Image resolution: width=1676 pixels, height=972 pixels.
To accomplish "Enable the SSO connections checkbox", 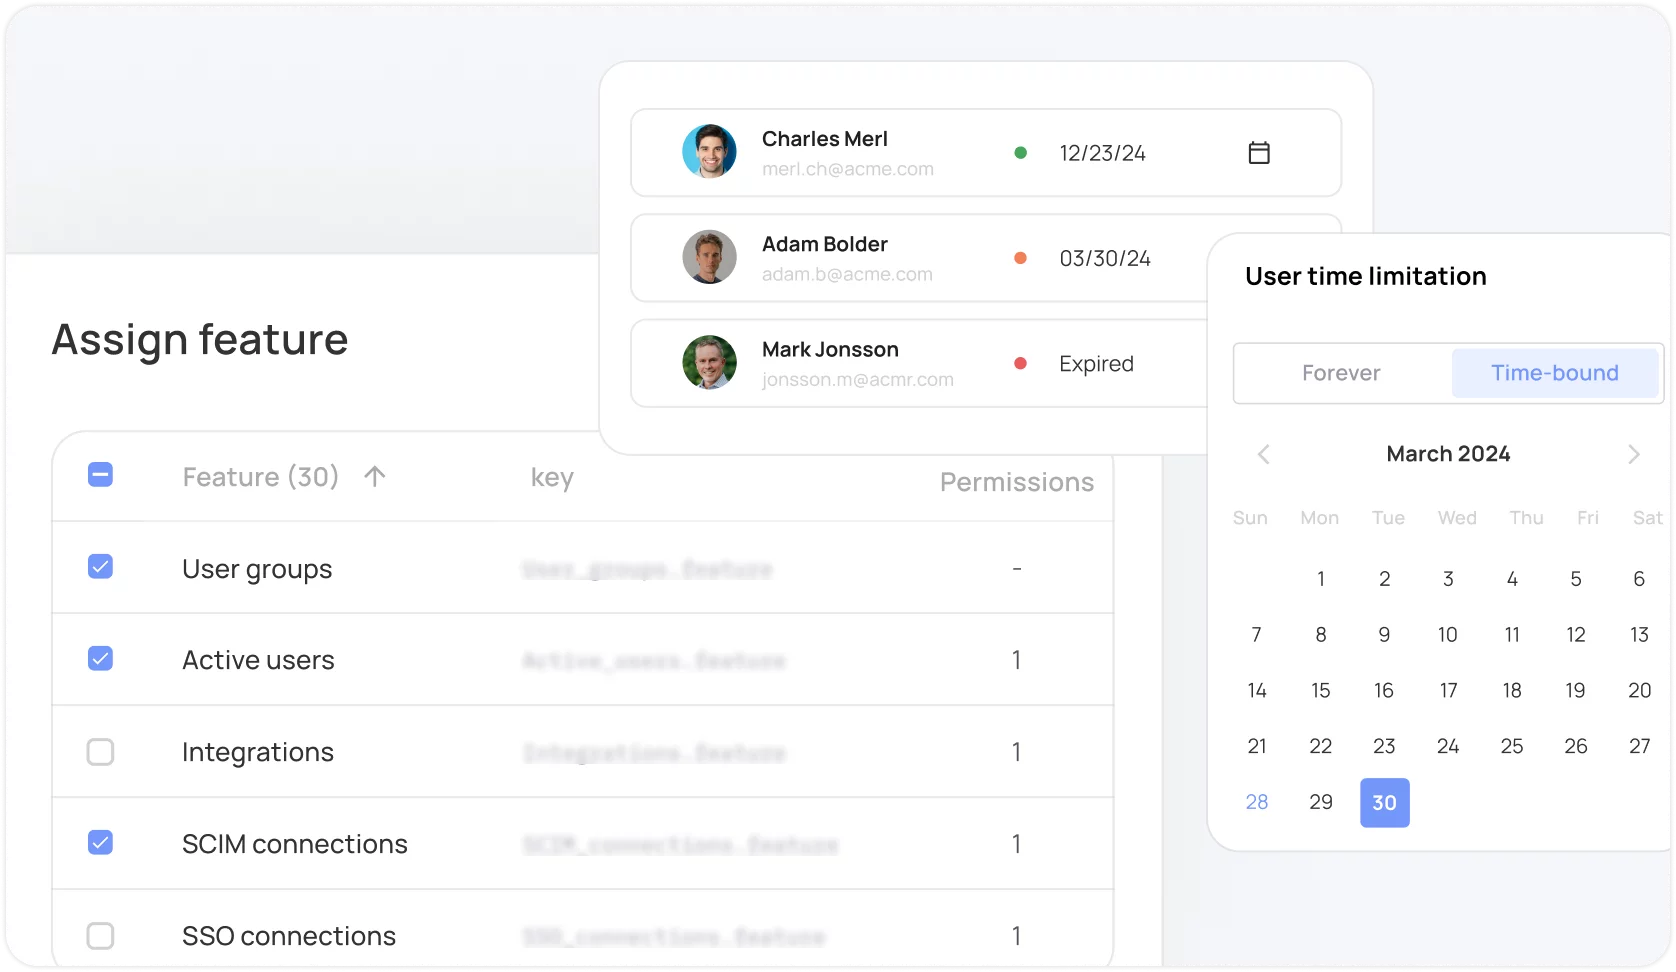I will click(100, 935).
